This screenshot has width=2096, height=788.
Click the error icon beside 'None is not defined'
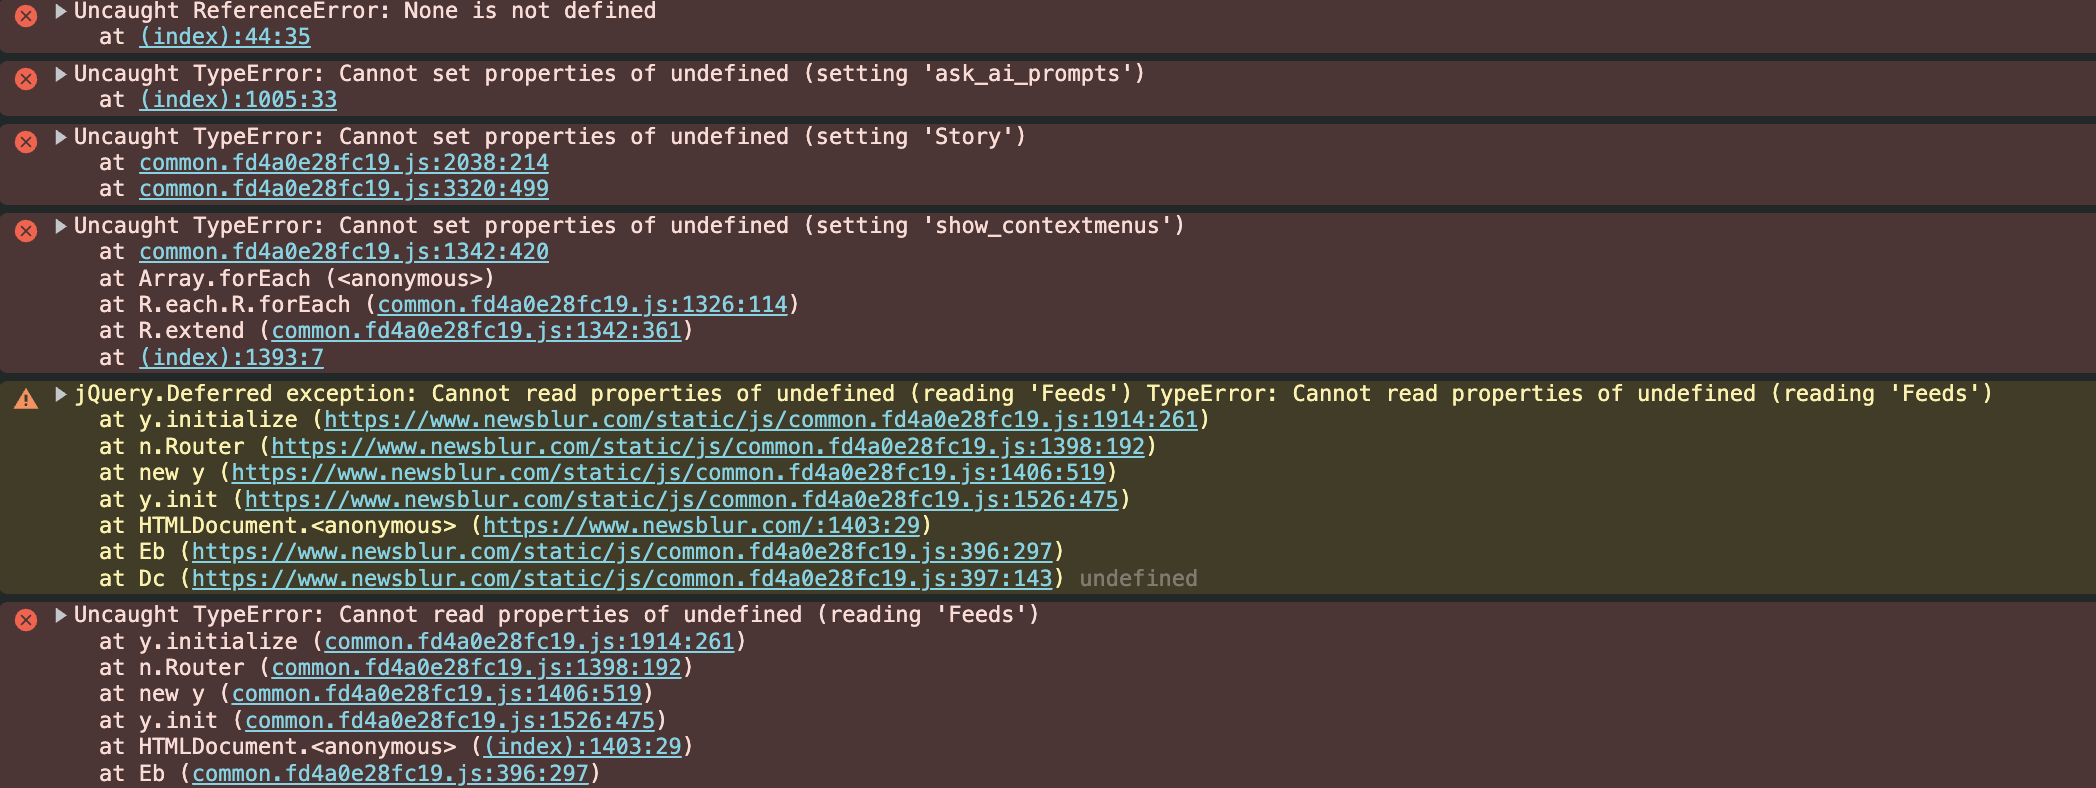[x=26, y=16]
